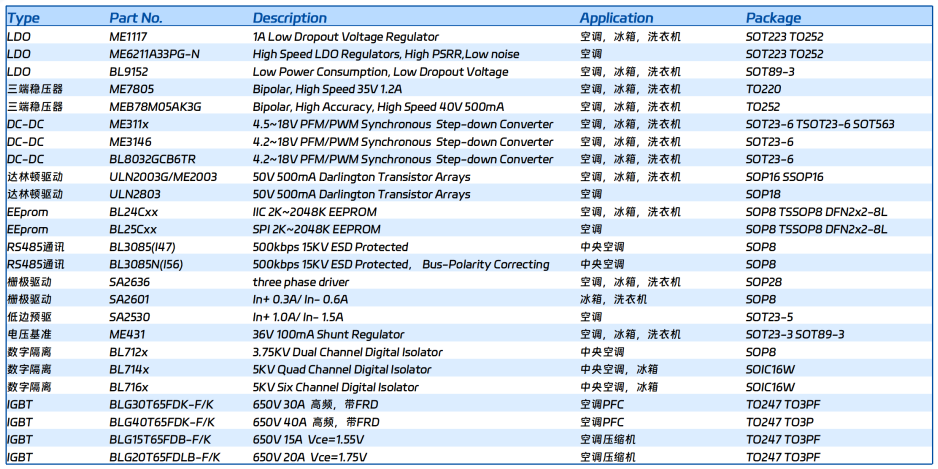This screenshot has height=469, width=938.
Task: Click package 'SOT89-3' in BL9152 row
Action: (x=769, y=72)
